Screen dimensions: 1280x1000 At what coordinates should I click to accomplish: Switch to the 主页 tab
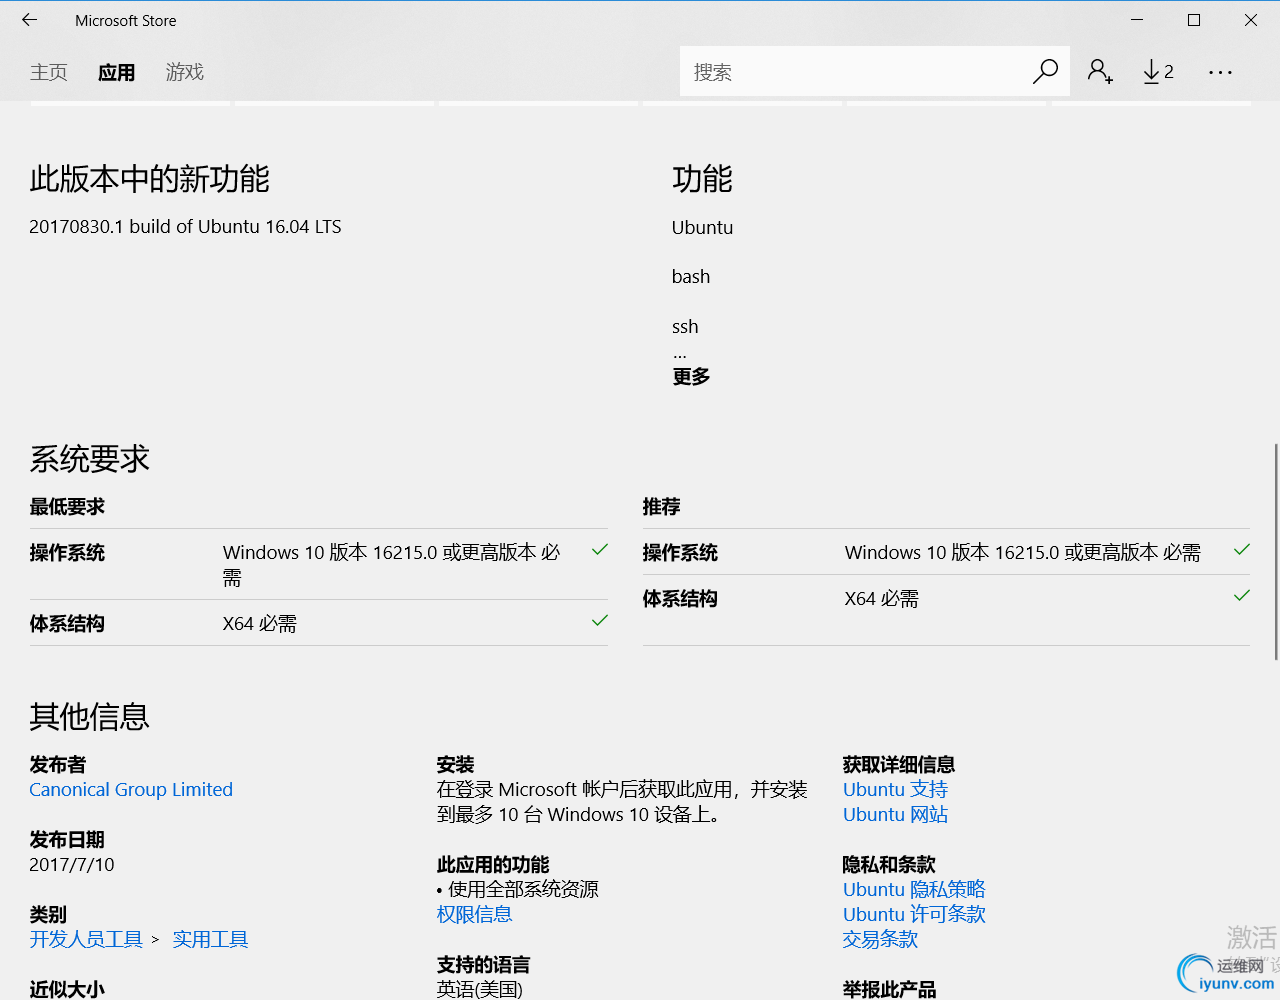pyautogui.click(x=49, y=72)
